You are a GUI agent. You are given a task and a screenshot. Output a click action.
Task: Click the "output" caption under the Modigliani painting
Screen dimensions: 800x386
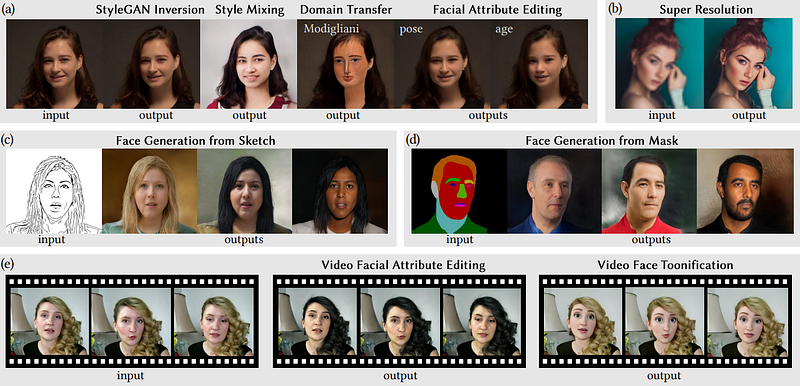tap(343, 115)
